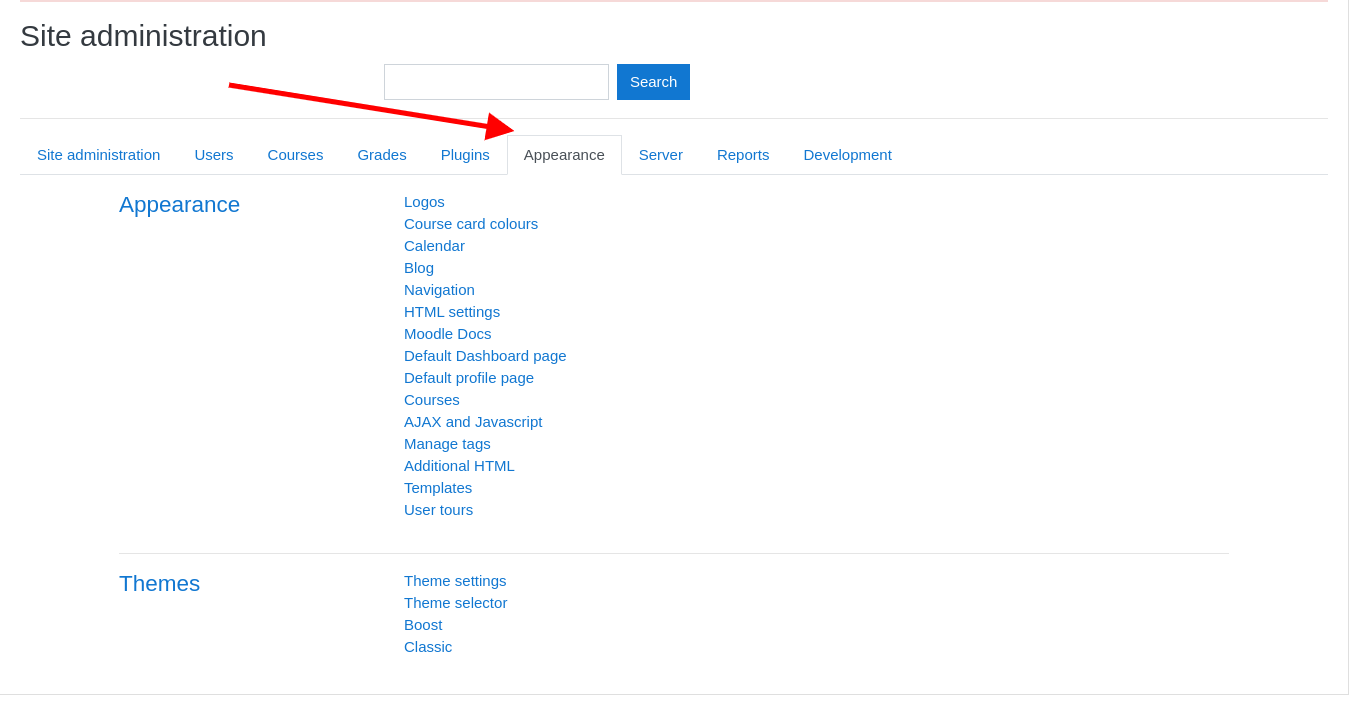This screenshot has width=1353, height=704.
Task: Select the Plugins tab
Action: [464, 154]
